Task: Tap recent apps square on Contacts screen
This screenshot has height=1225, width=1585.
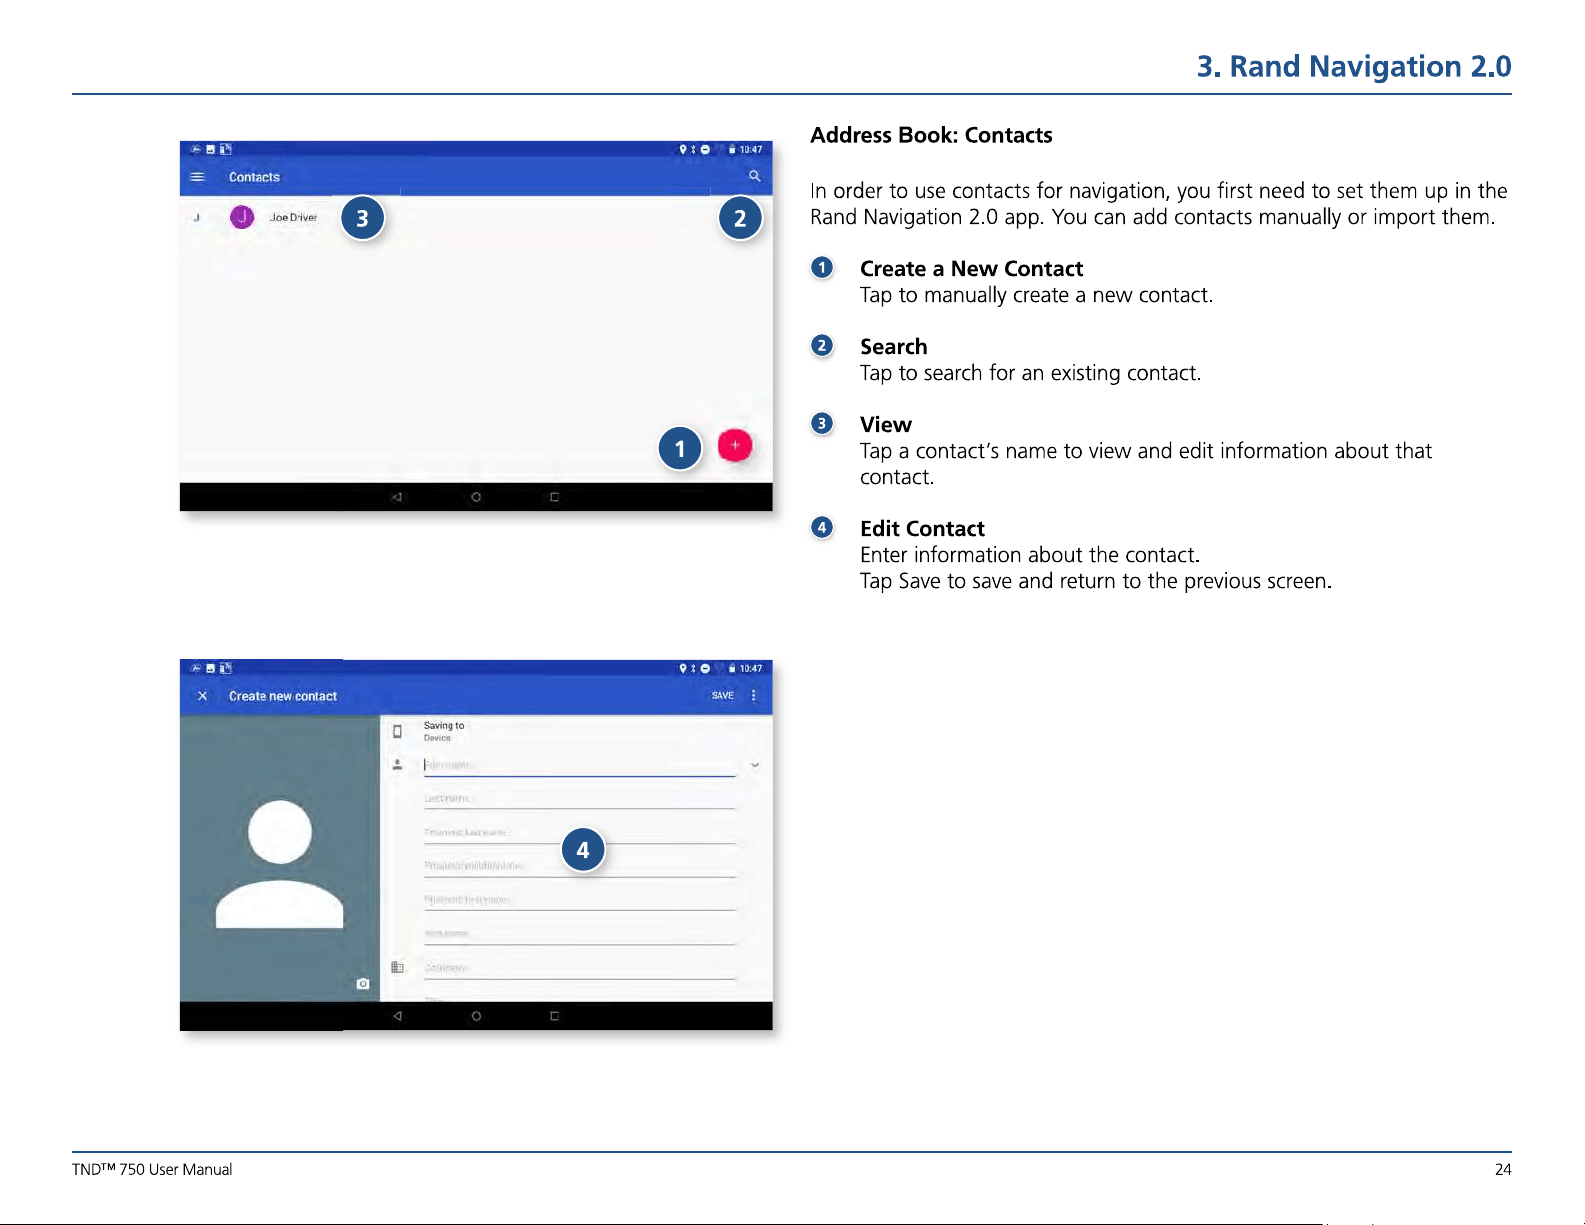Action: pyautogui.click(x=554, y=497)
